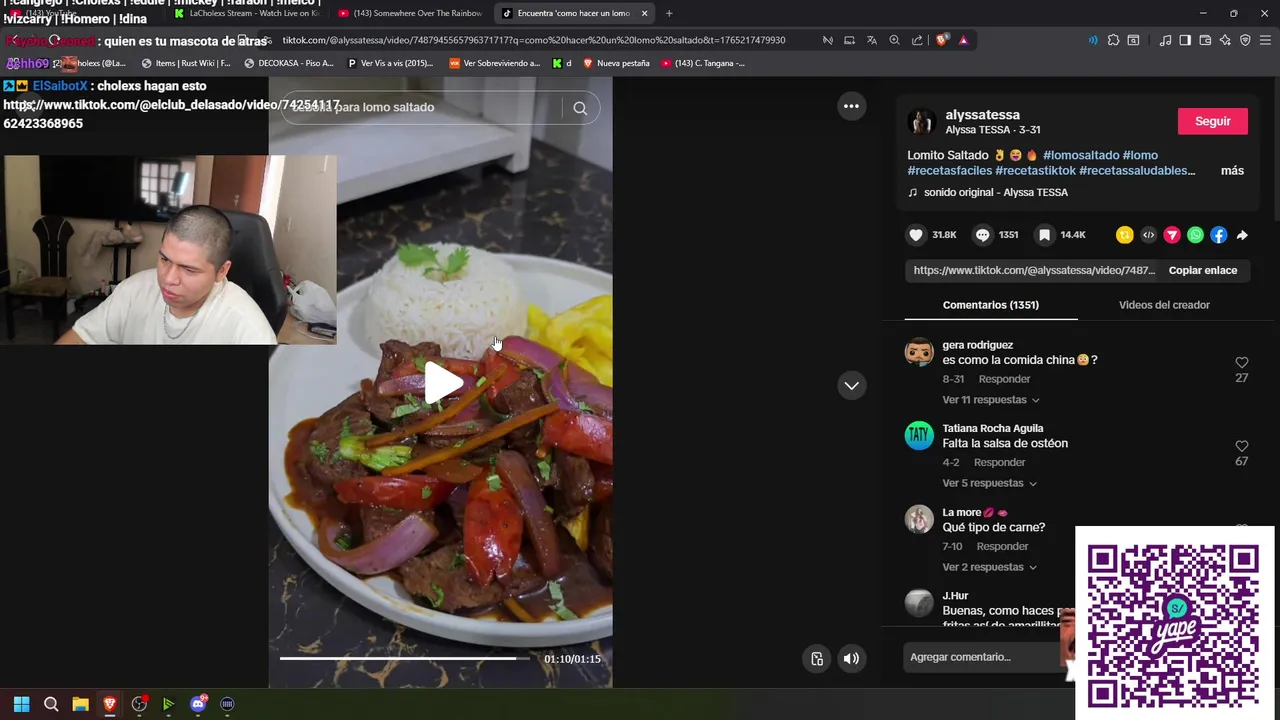The height and width of the screenshot is (720, 1280).
Task: Select the Comentarios (1351) tab
Action: (x=991, y=305)
